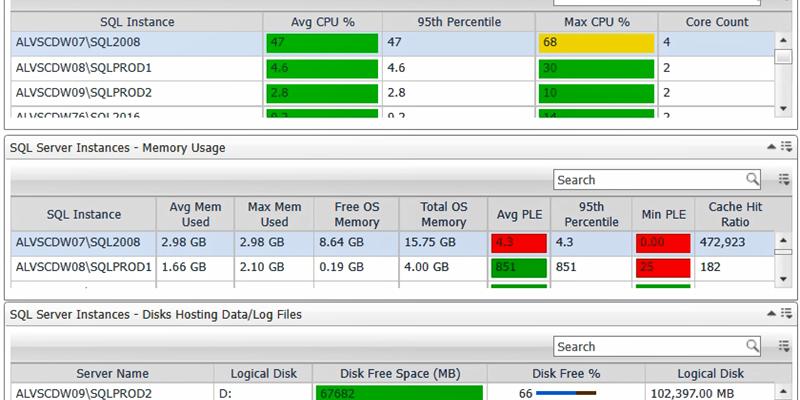Screen dimensions: 800x400
Task: Sort by Avg CPU % column
Action: click(322, 22)
